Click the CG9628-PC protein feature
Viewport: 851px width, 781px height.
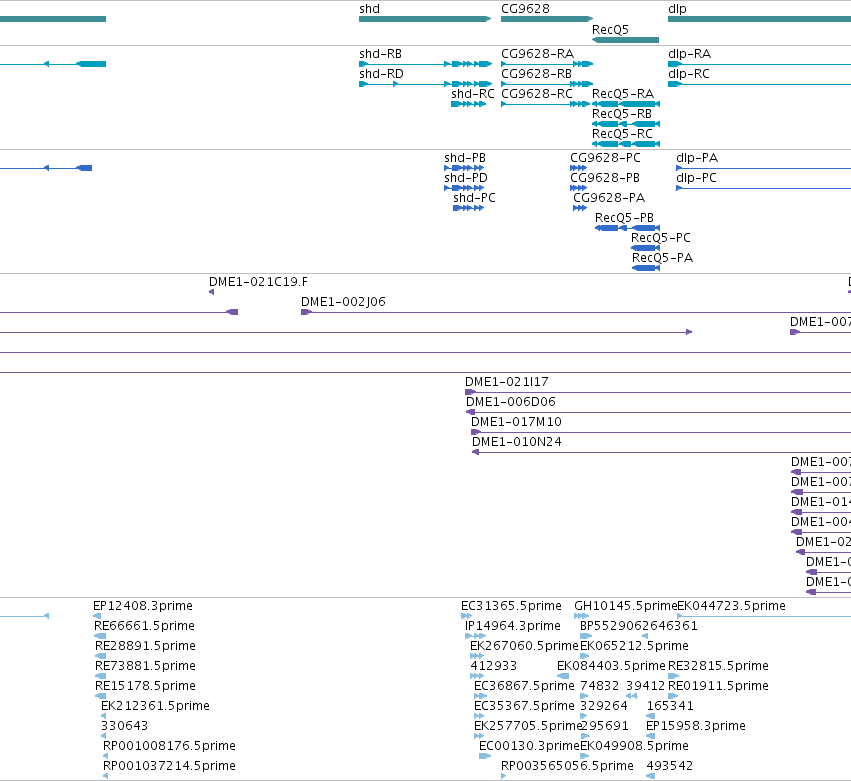pos(579,168)
